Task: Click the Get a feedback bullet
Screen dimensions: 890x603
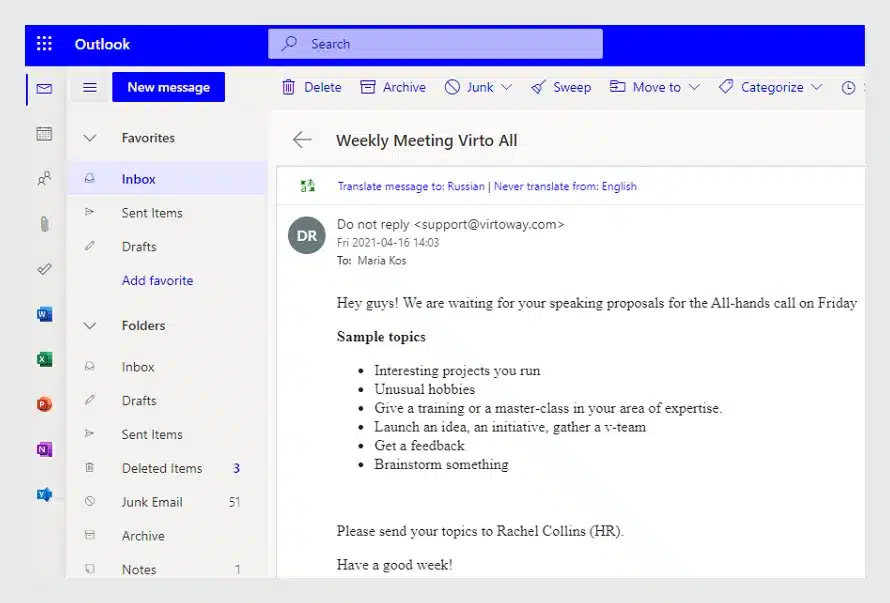Action: point(419,446)
